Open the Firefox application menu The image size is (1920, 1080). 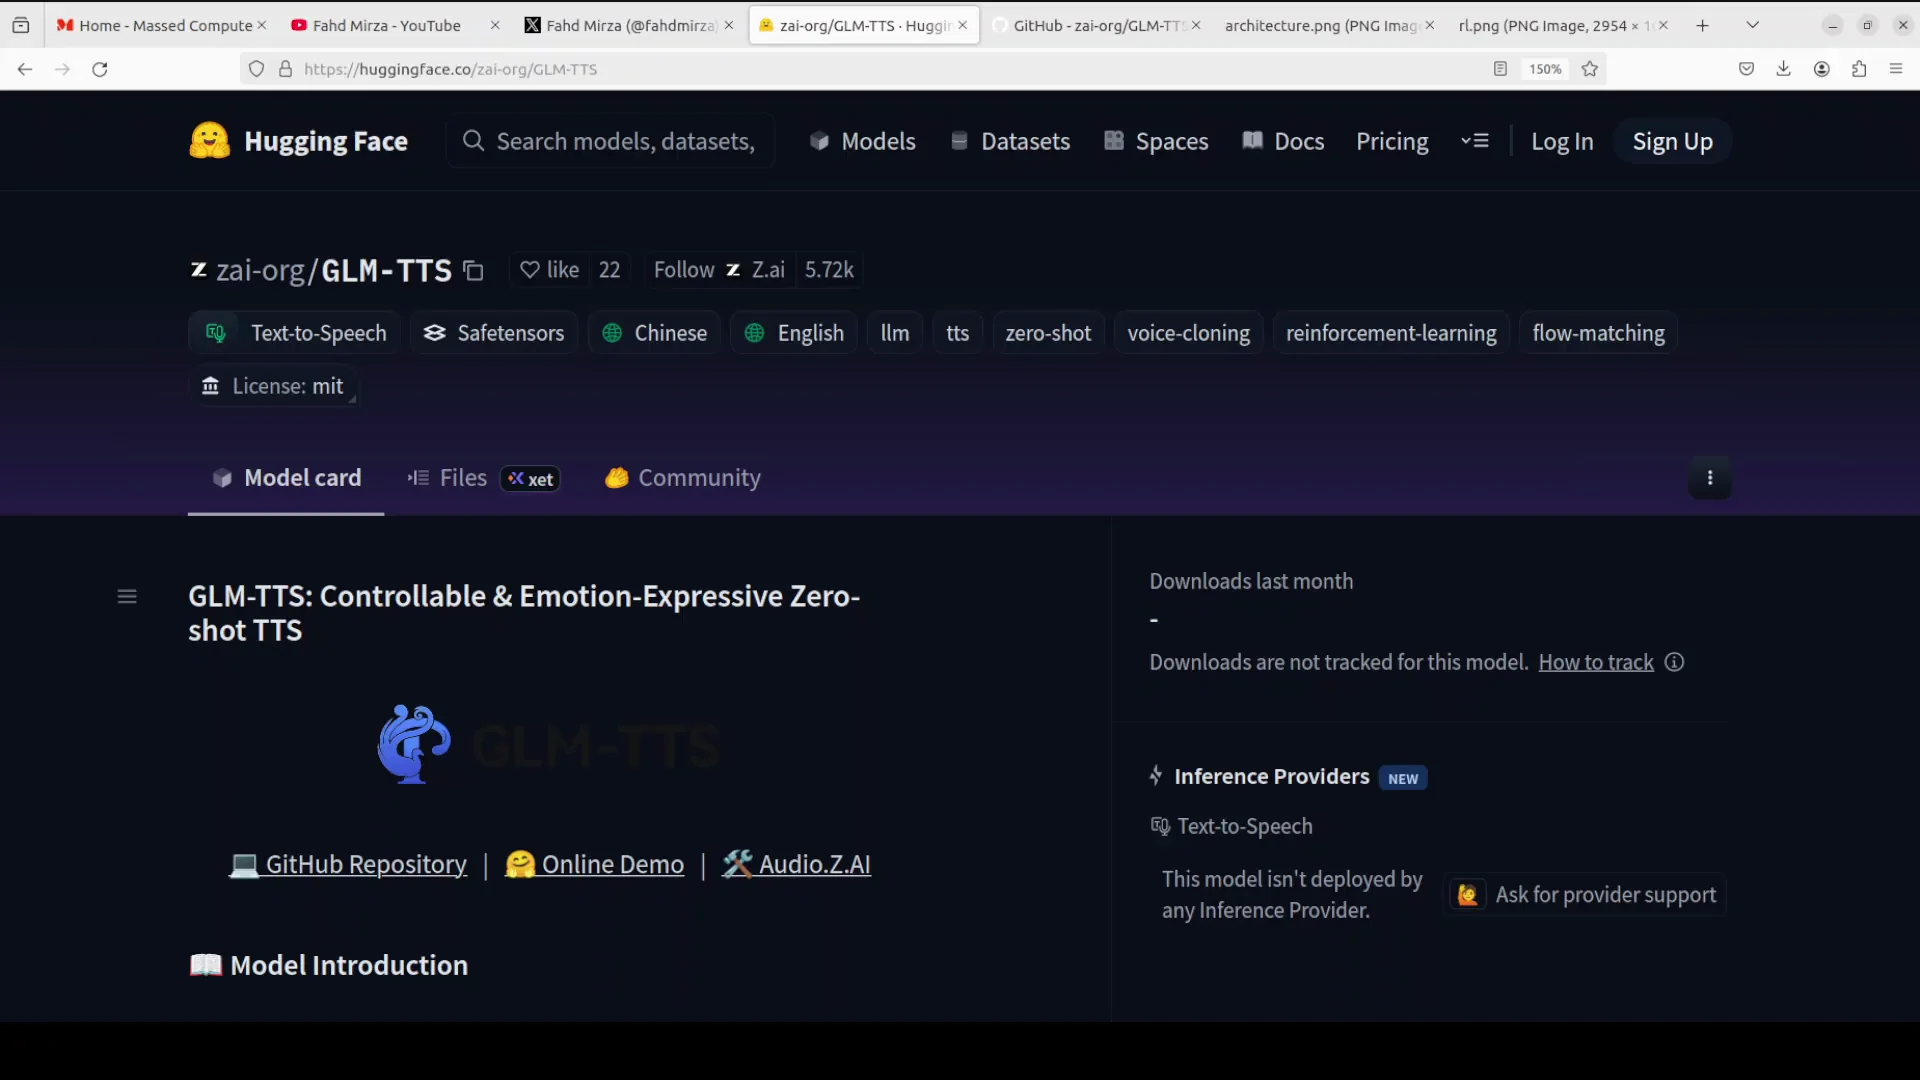coord(1896,69)
